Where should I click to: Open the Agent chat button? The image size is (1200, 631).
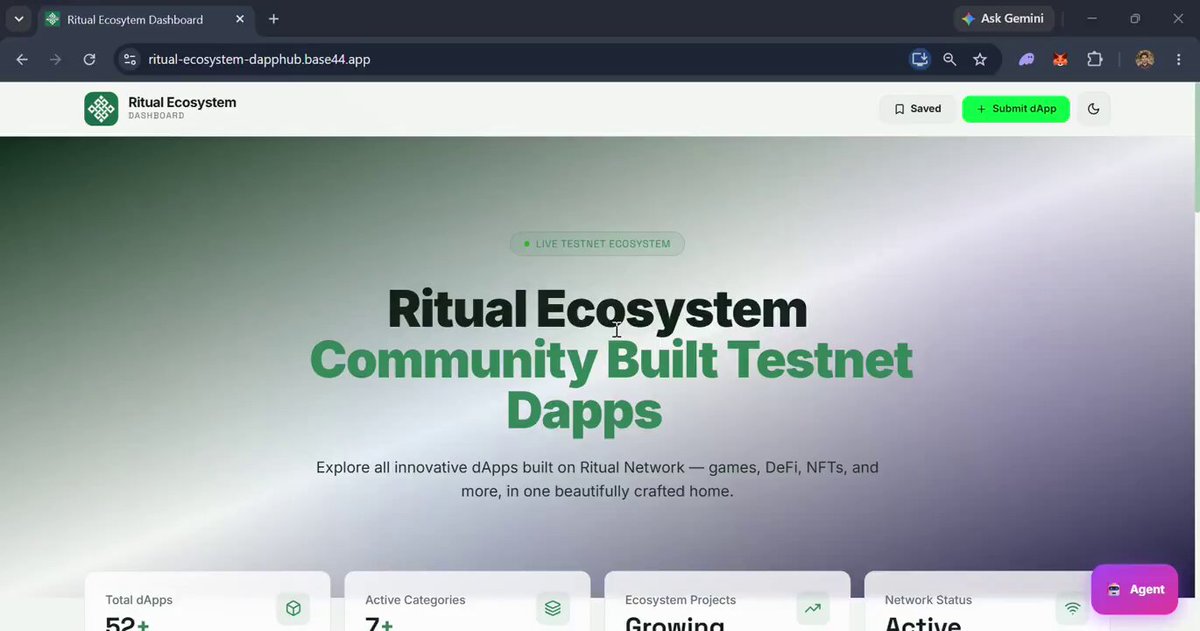[1135, 589]
